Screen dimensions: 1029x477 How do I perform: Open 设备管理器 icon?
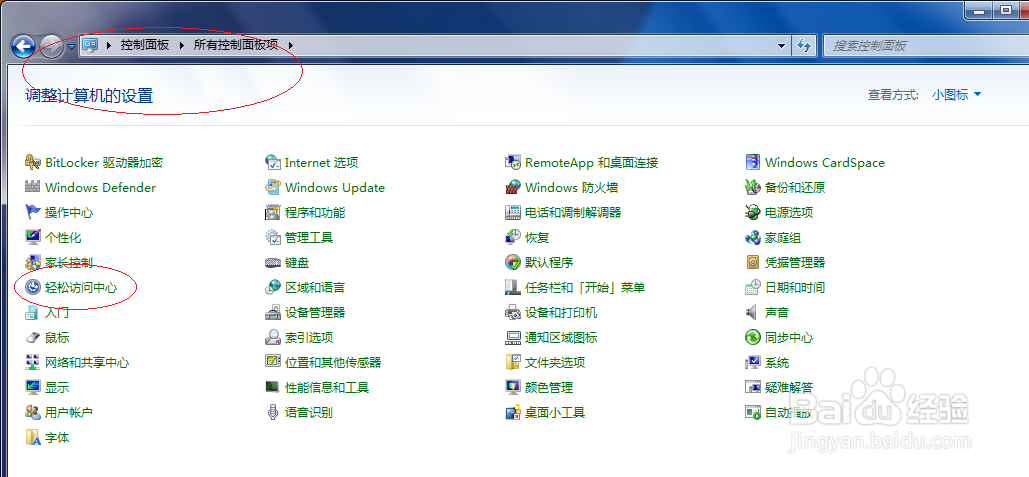coord(273,312)
